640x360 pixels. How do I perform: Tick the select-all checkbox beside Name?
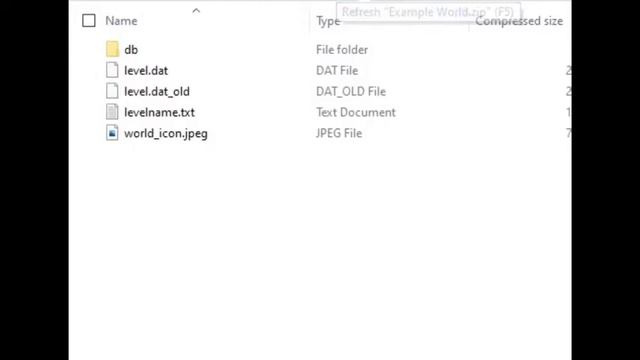click(x=89, y=21)
